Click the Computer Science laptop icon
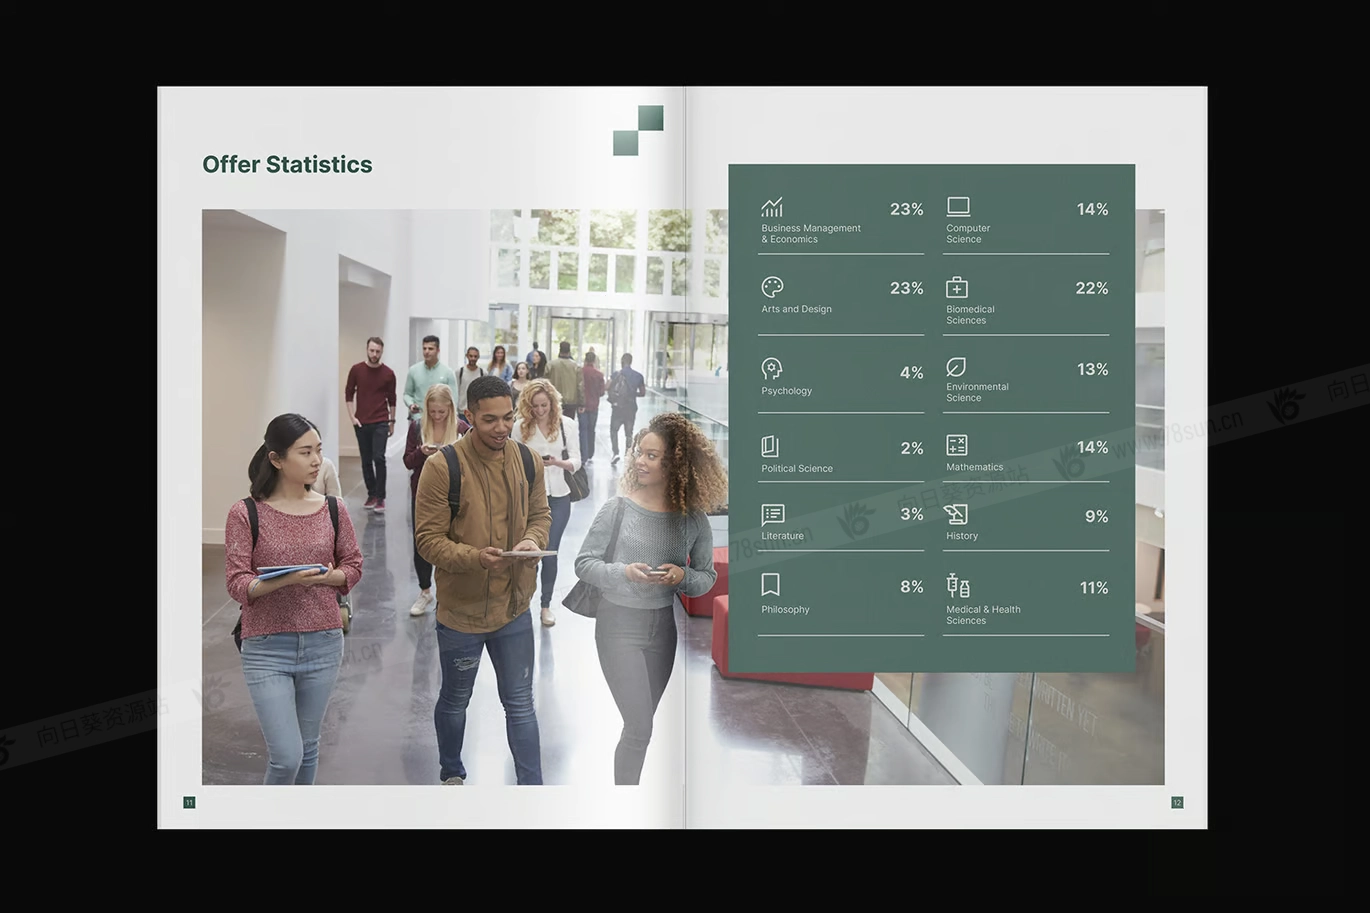1370x913 pixels. 958,206
